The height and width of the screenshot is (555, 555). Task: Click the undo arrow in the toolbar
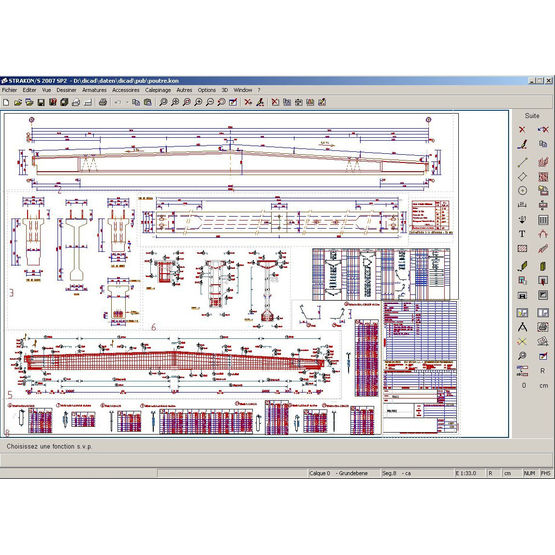point(118,102)
